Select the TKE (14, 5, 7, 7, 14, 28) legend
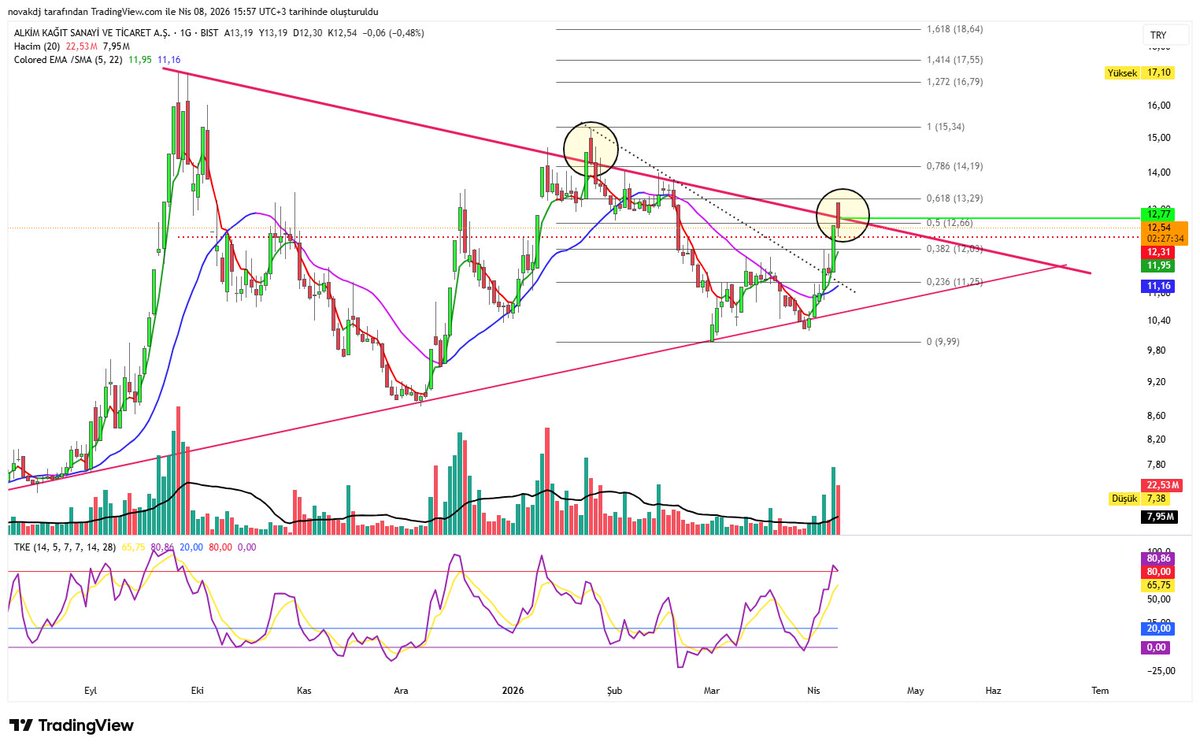 tap(64, 547)
